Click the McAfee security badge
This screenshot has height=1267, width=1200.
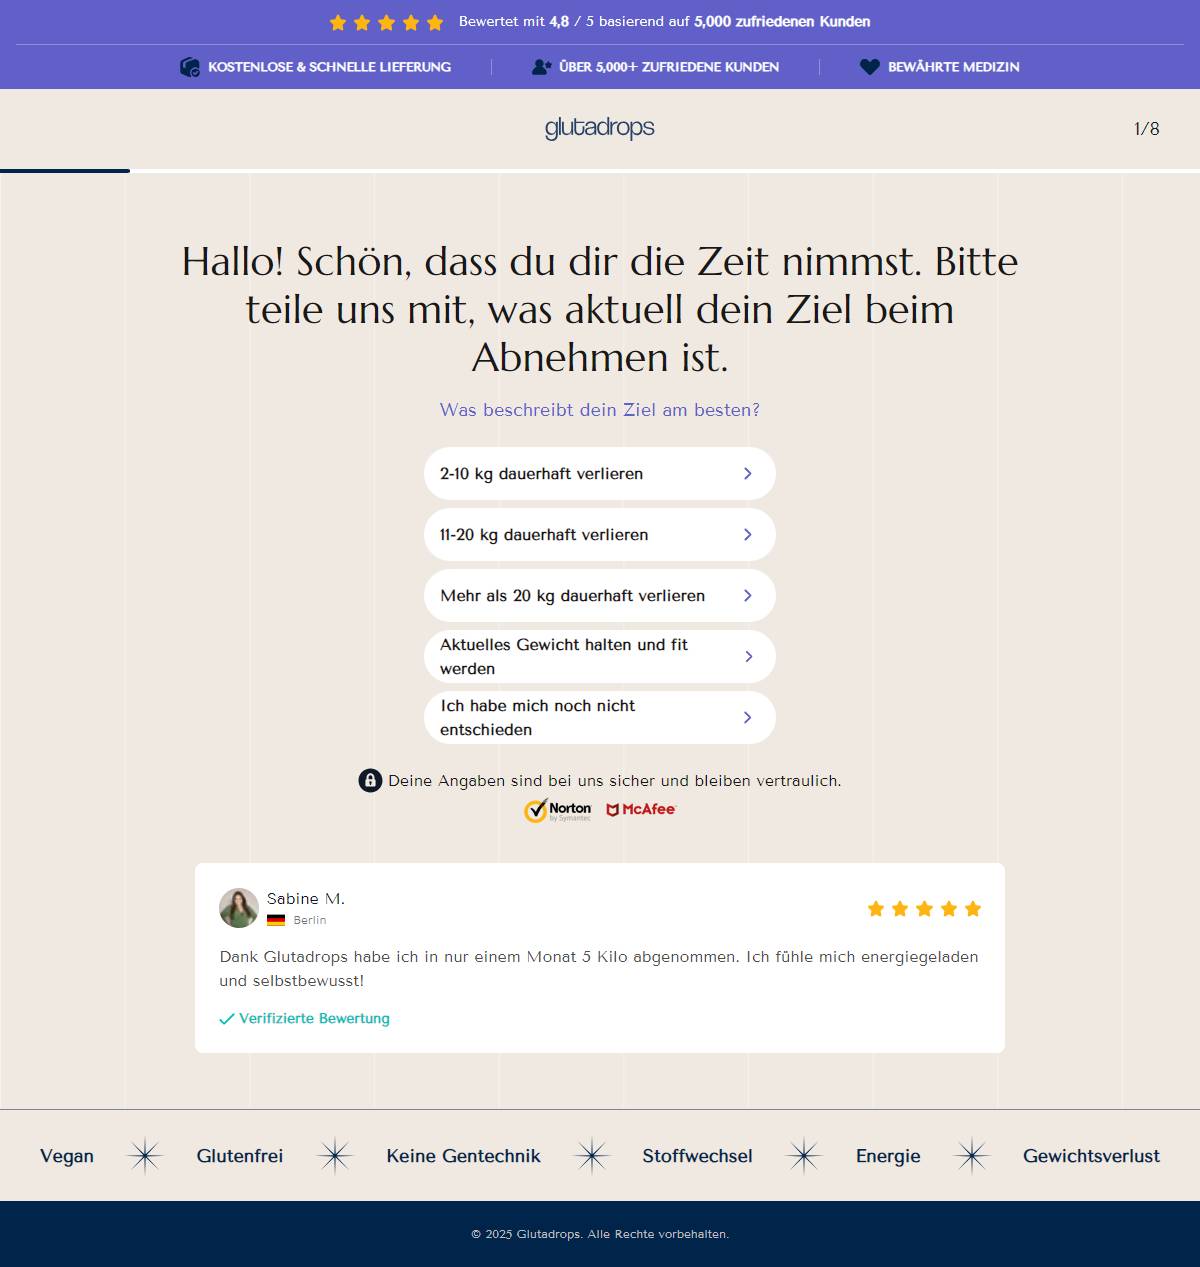pyautogui.click(x=642, y=810)
